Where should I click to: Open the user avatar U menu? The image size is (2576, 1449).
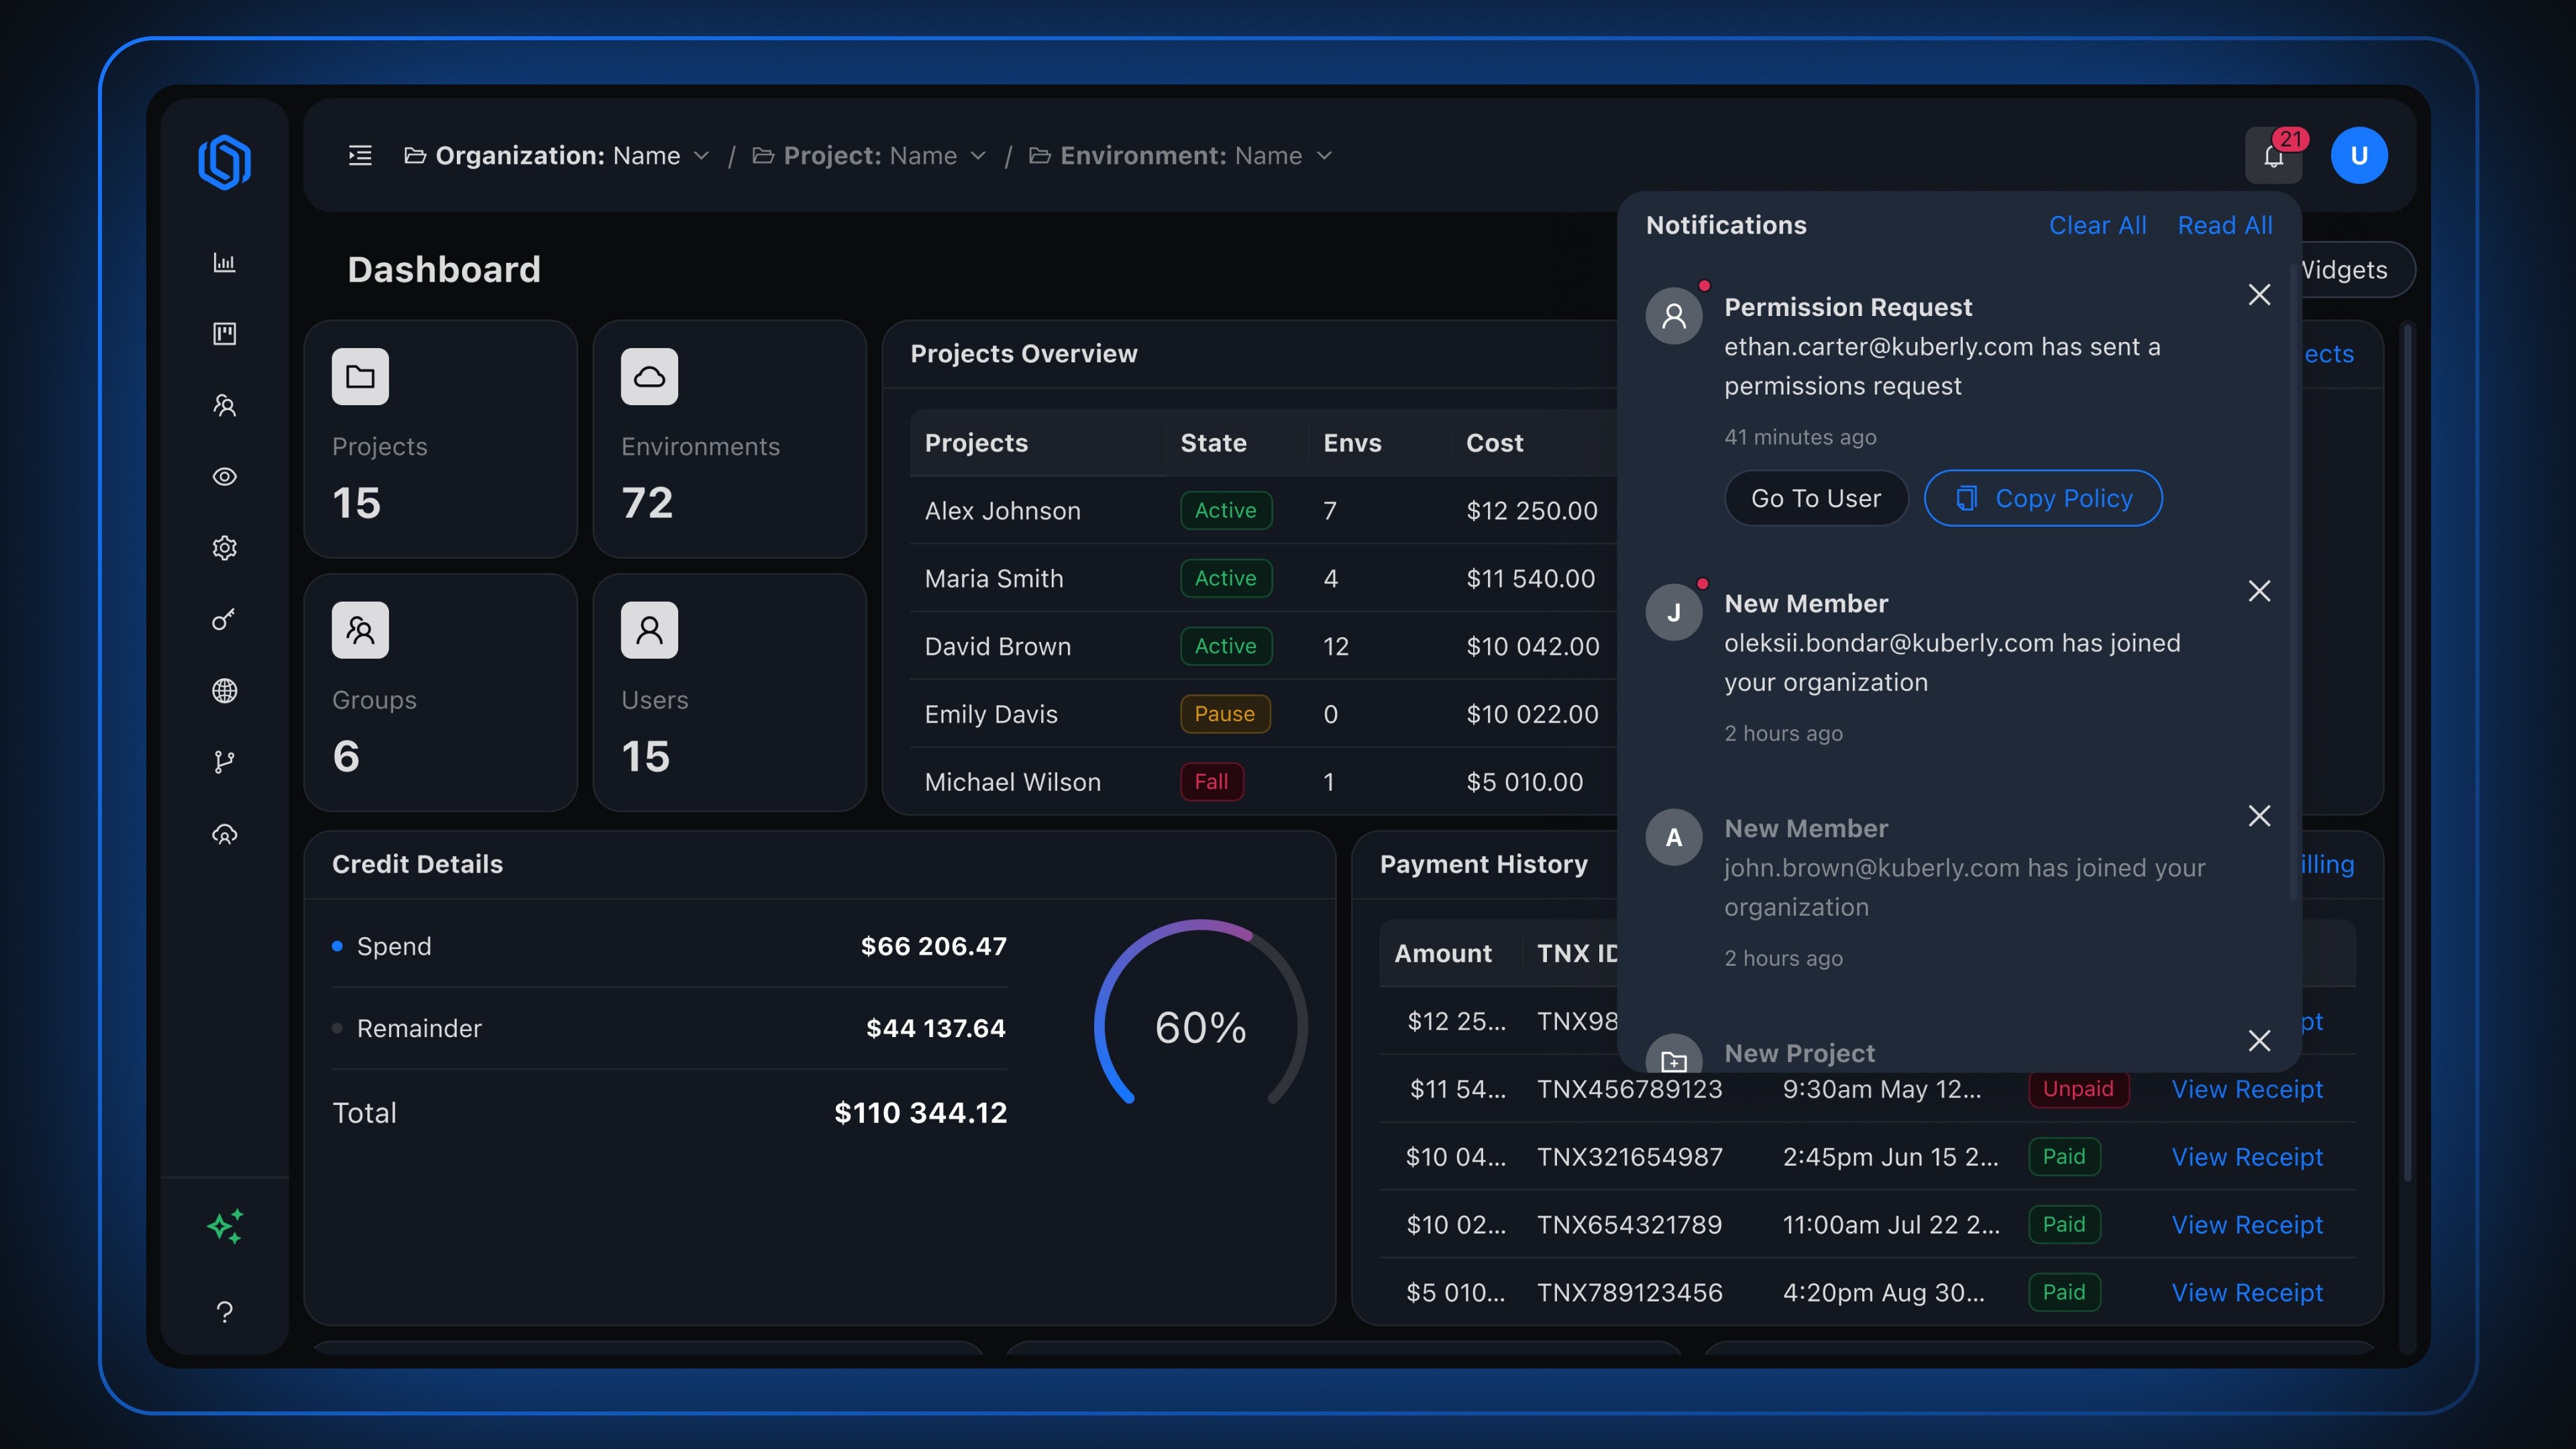[x=2359, y=155]
